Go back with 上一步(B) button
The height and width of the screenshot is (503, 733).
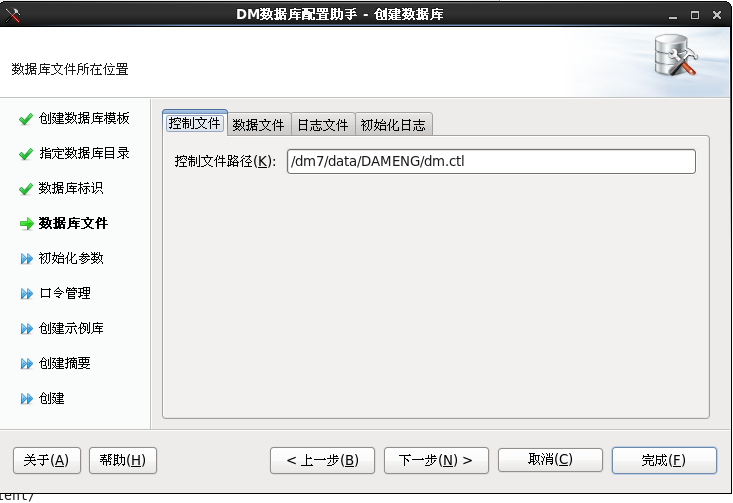(322, 460)
